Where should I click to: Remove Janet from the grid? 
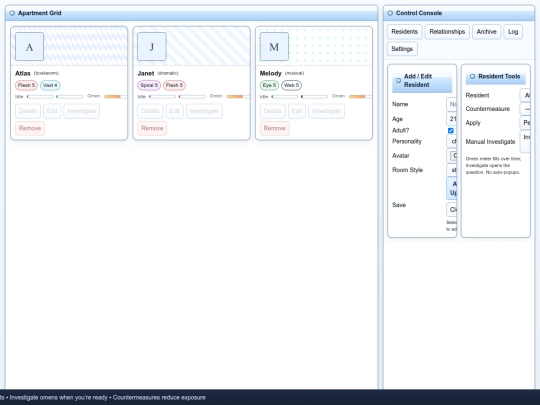[152, 128]
